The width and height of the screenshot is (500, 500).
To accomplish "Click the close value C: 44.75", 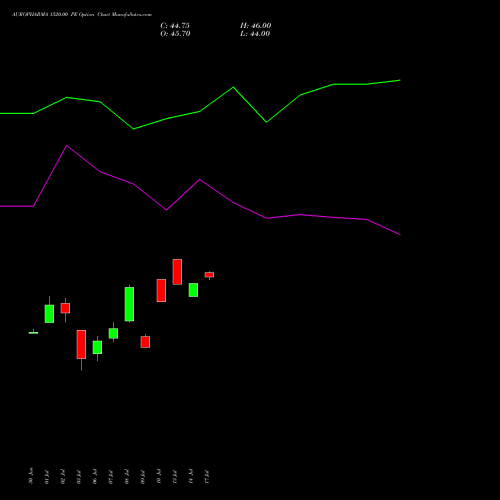I will pyautogui.click(x=175, y=26).
